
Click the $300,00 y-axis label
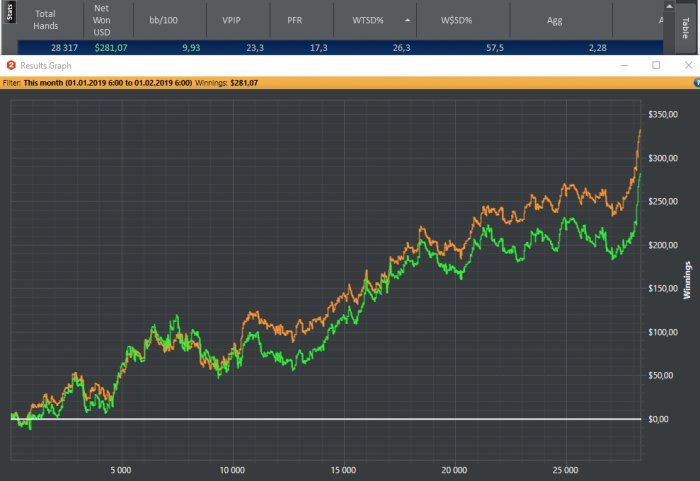663,158
